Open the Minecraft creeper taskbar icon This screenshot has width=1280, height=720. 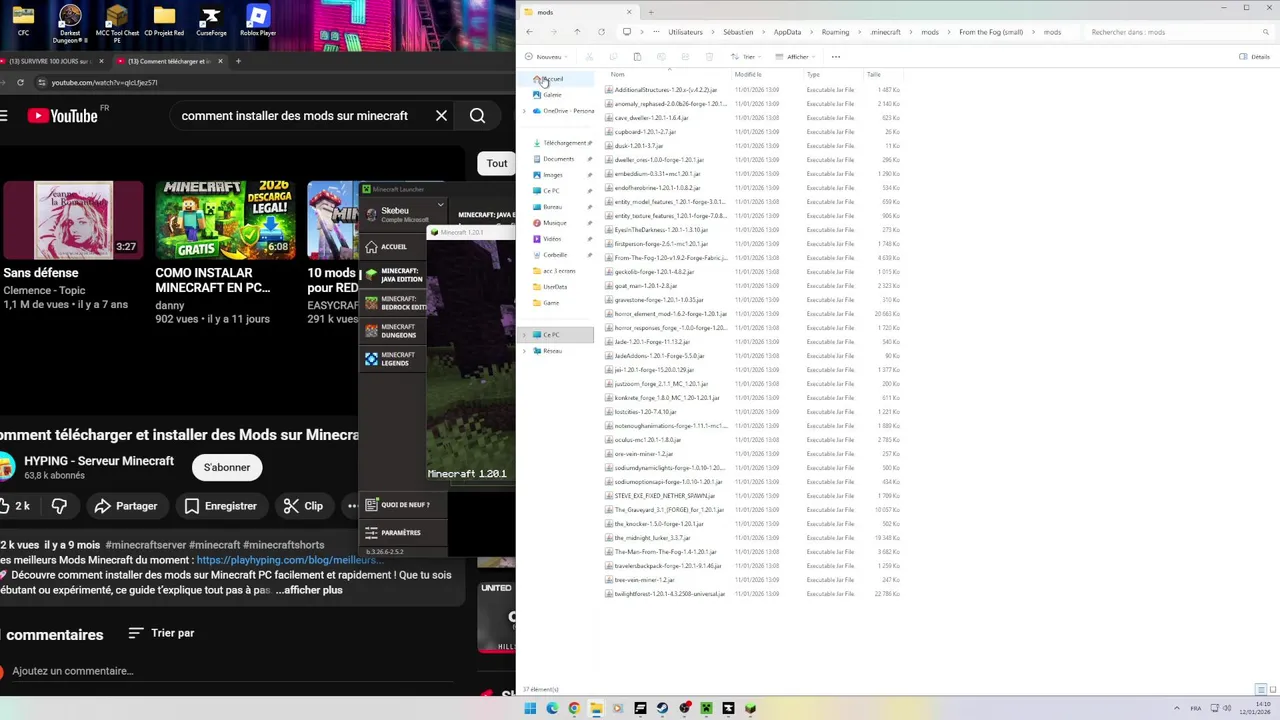(706, 708)
